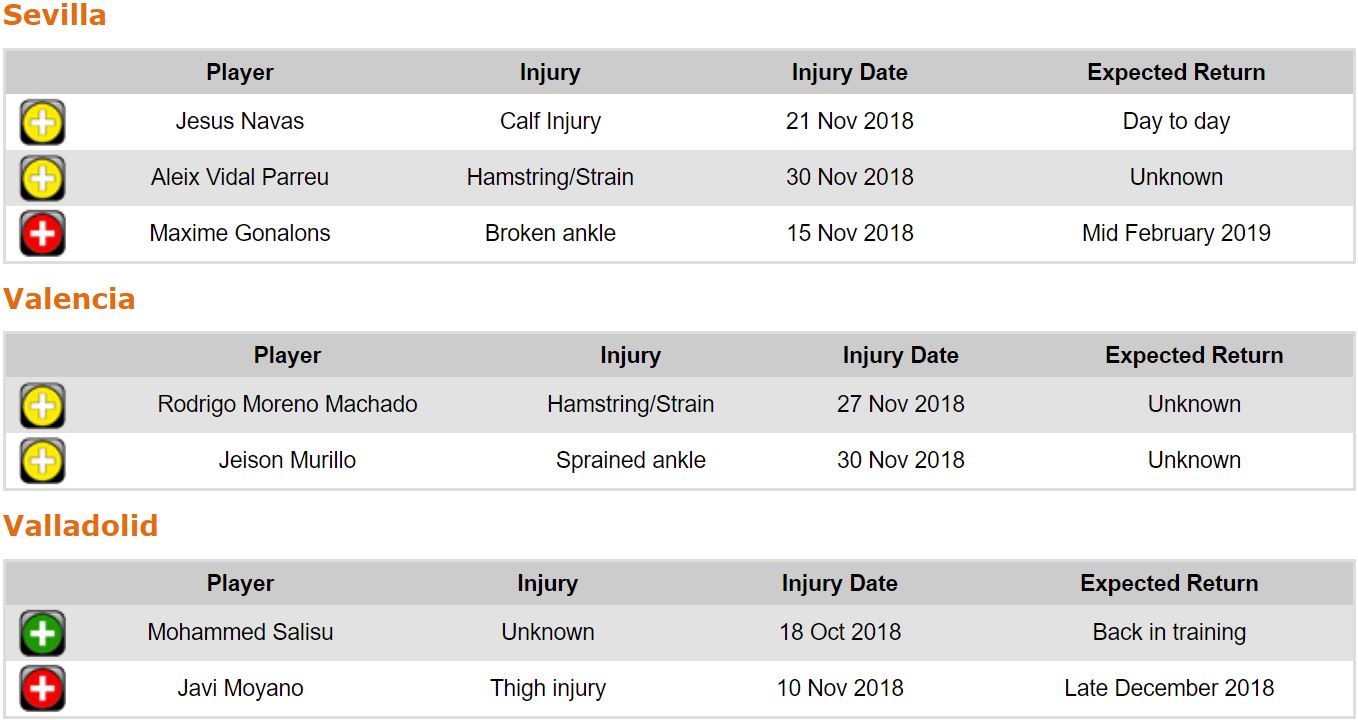Click the red cross icon next to Maxime Gonalons
This screenshot has width=1358, height=720.
point(42,235)
